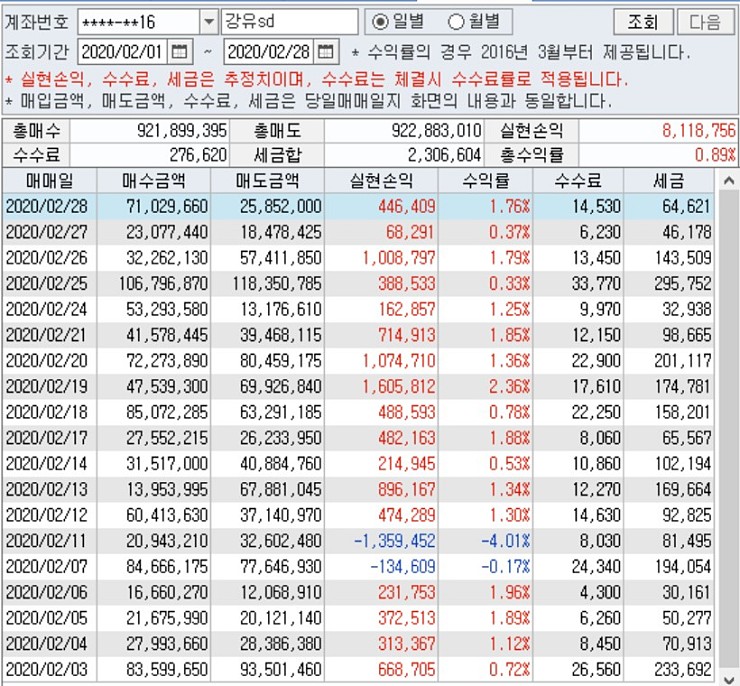
Task: Click the account name field 강유sd
Action: point(289,22)
